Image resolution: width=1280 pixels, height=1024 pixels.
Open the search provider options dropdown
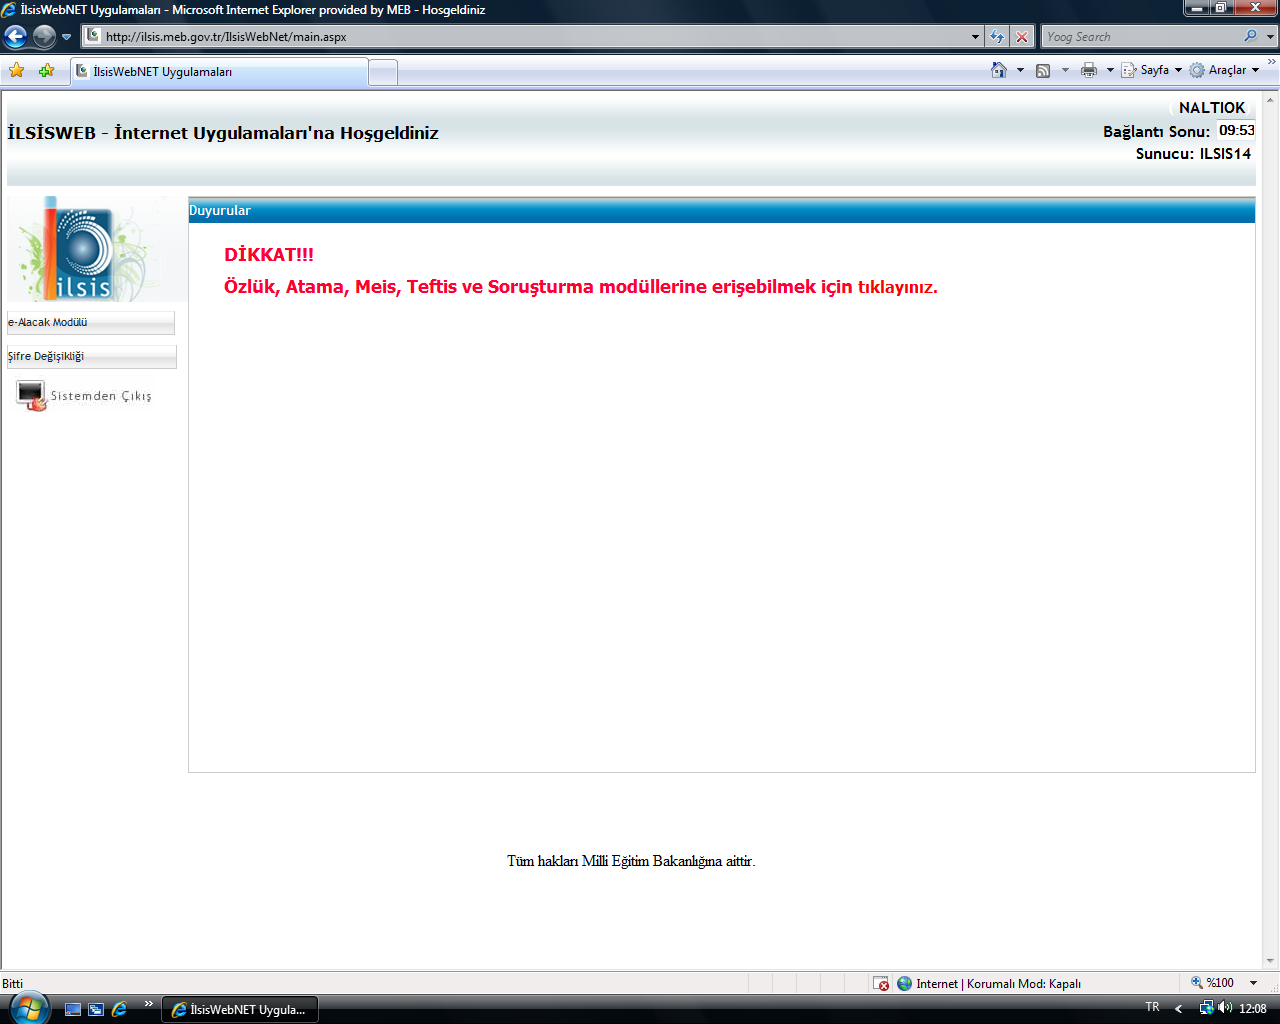pyautogui.click(x=1271, y=37)
